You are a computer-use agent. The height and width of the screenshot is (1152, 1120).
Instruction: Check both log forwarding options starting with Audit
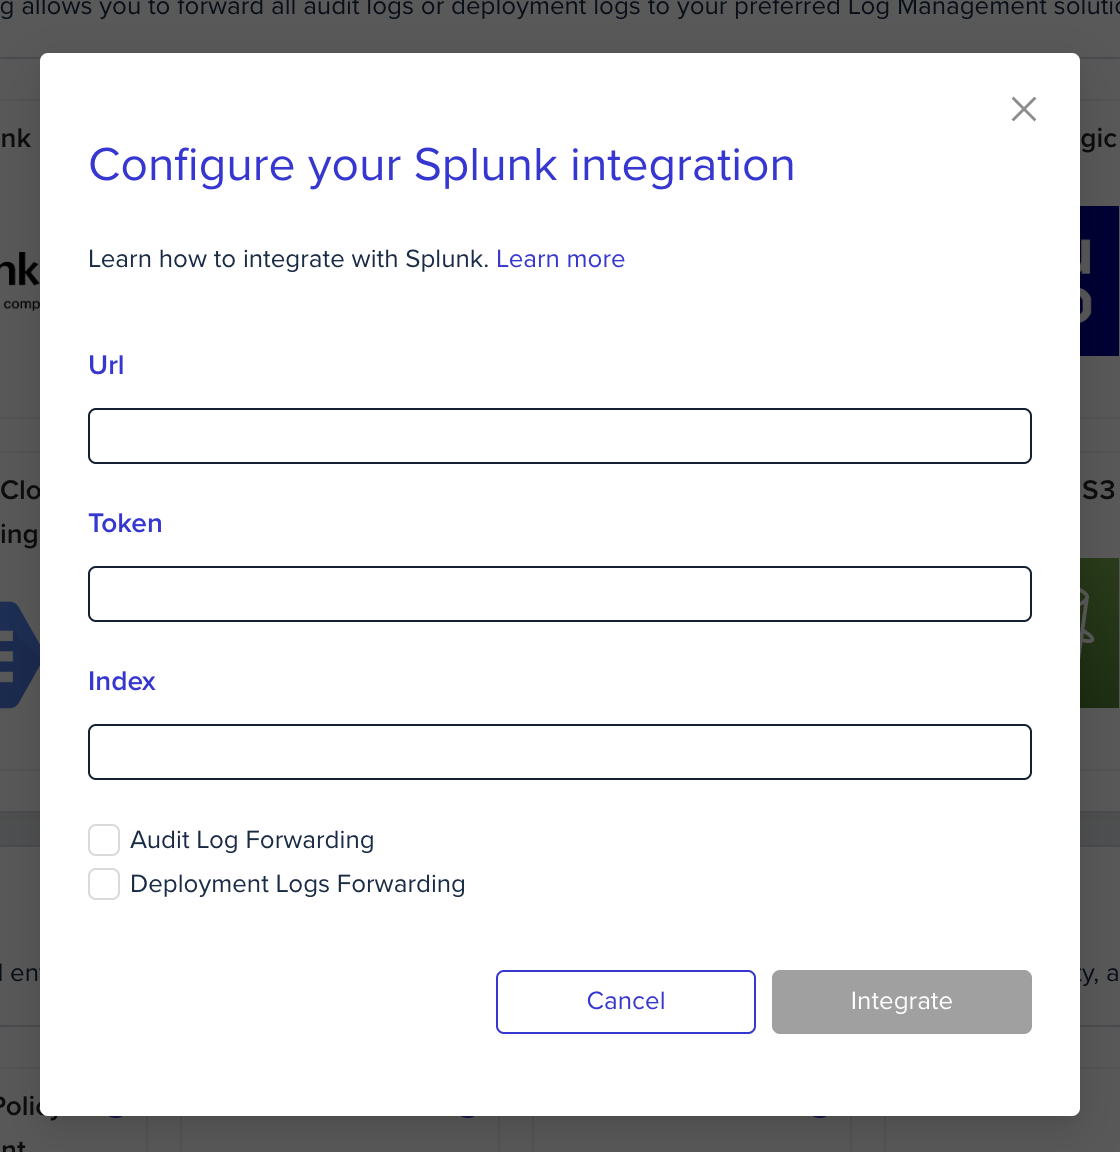point(103,840)
